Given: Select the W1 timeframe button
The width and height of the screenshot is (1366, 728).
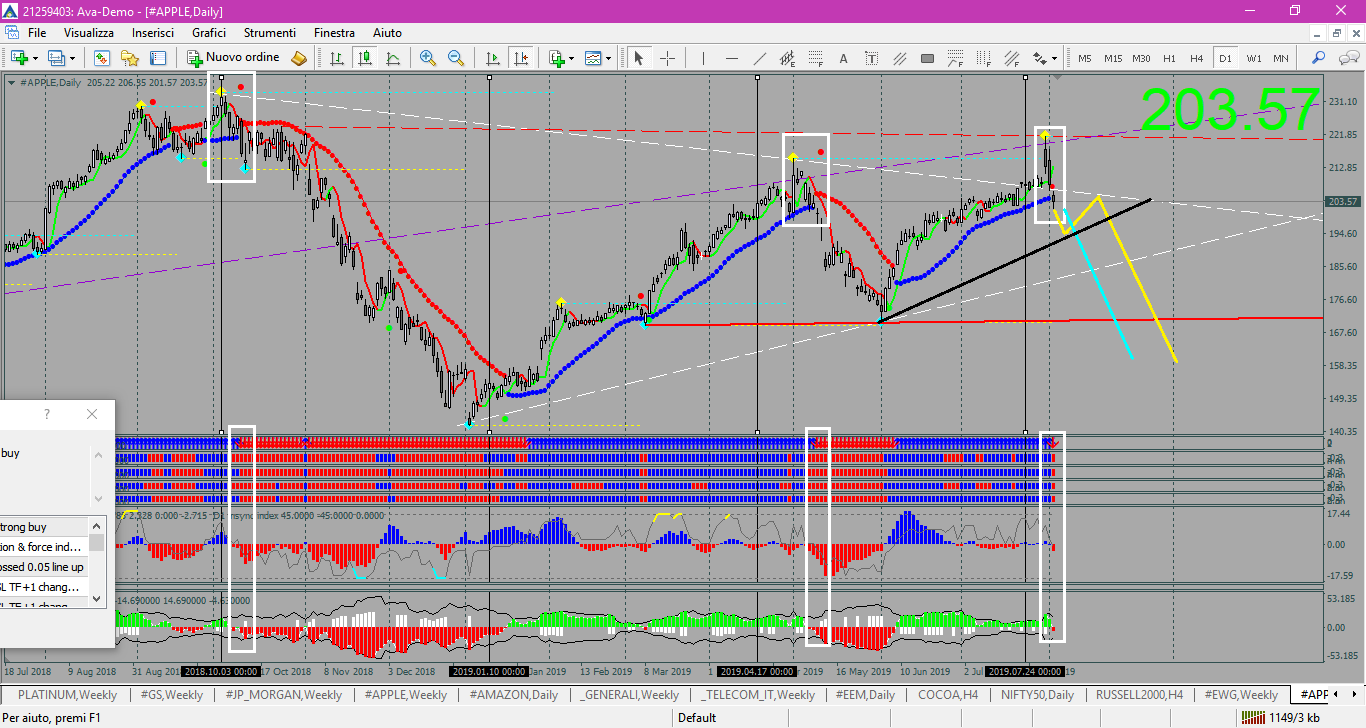Looking at the screenshot, I should click(x=1254, y=58).
